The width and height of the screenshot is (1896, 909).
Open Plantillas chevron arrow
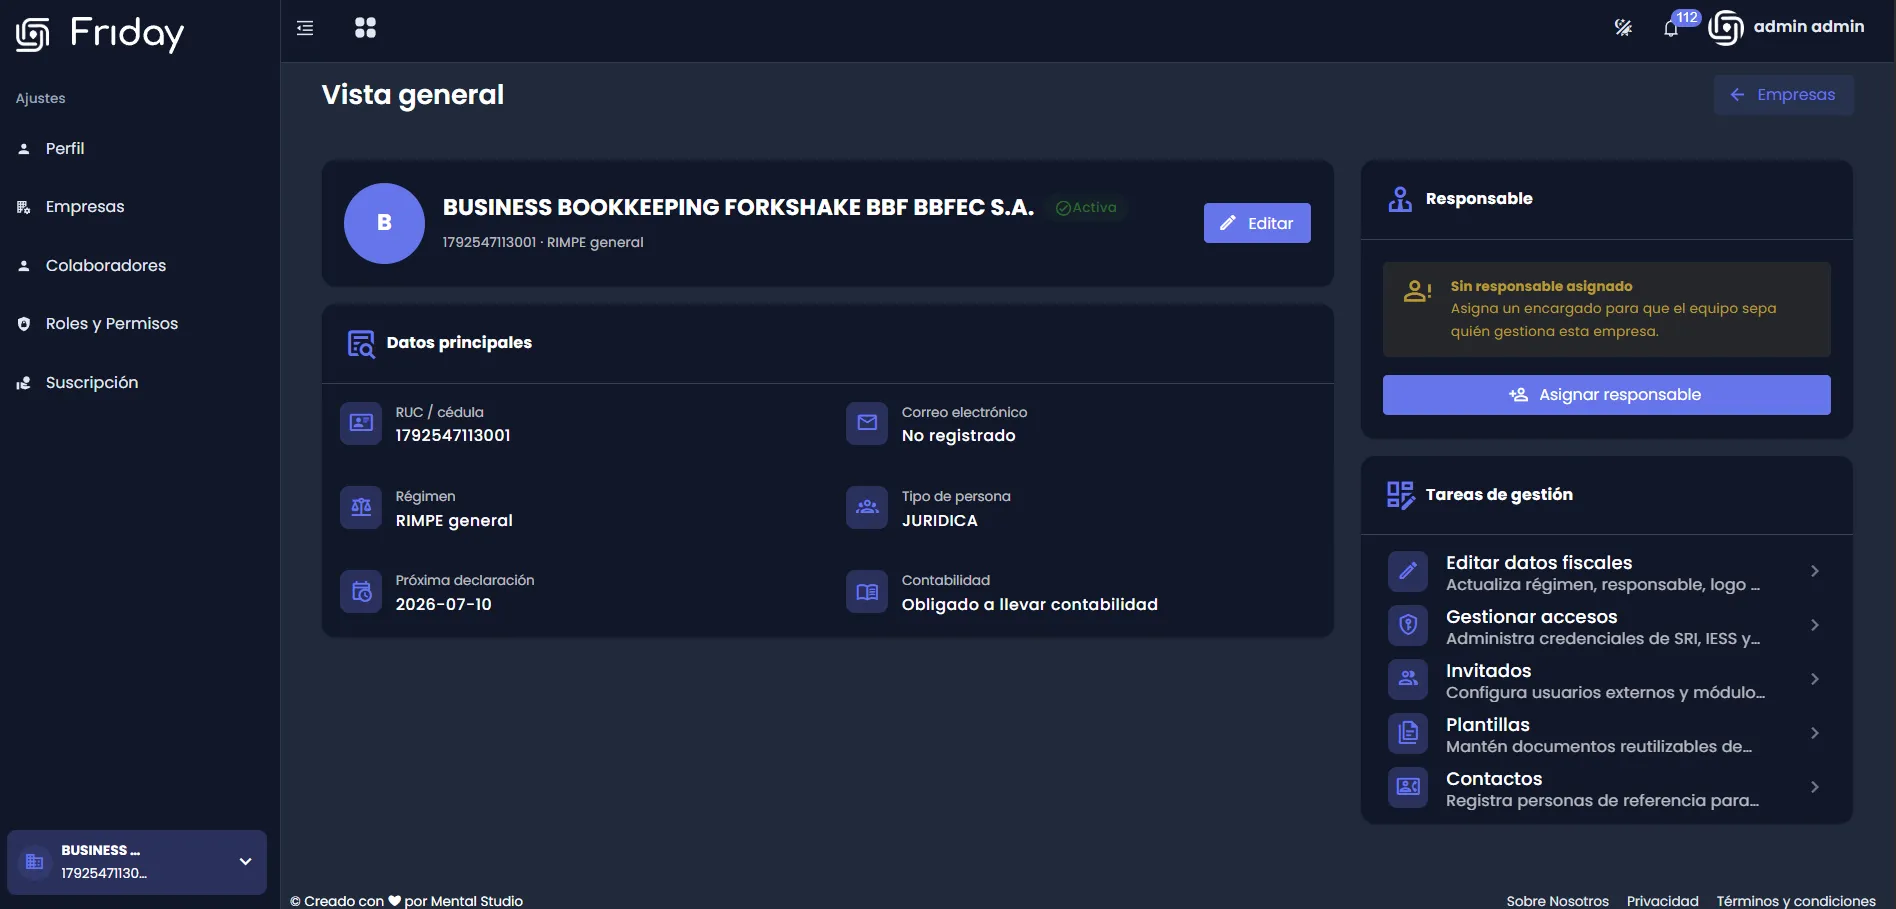(1814, 733)
